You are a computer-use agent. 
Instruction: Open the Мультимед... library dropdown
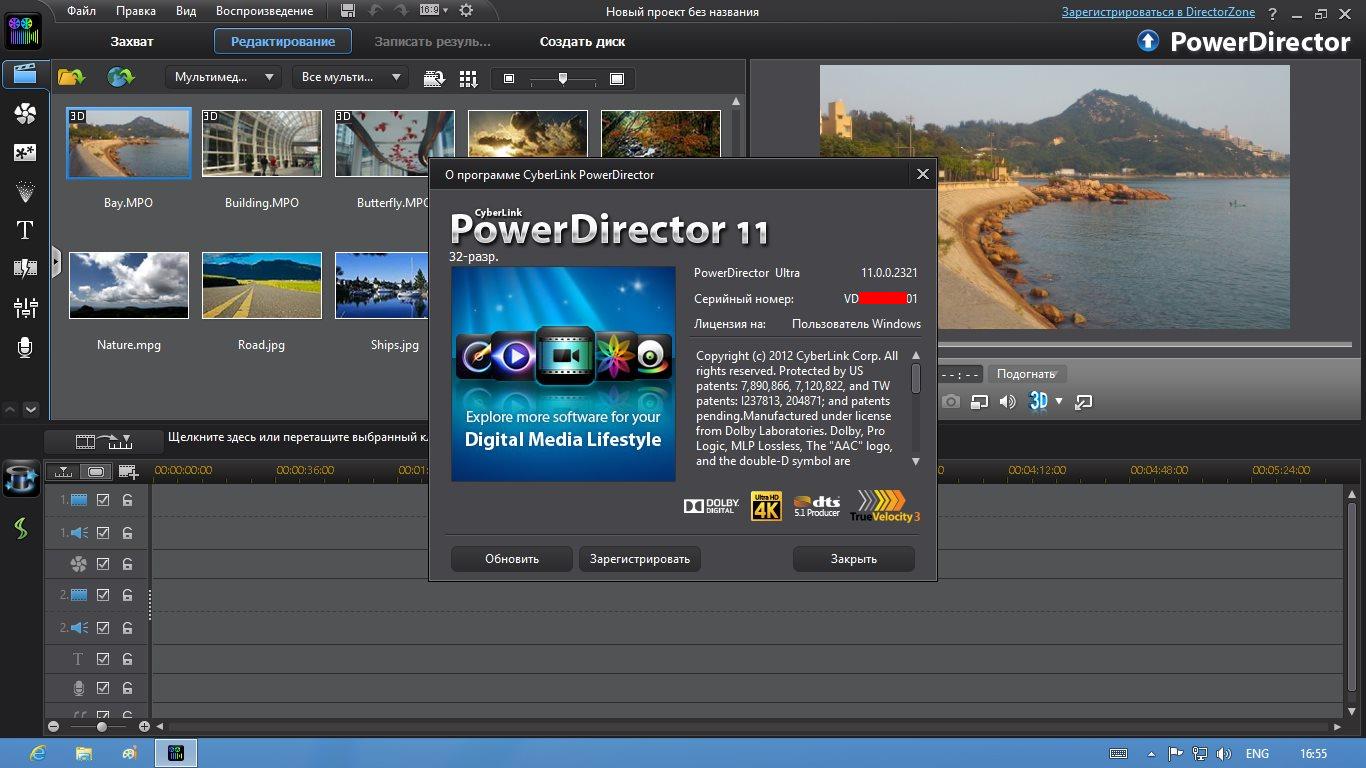tap(223, 77)
